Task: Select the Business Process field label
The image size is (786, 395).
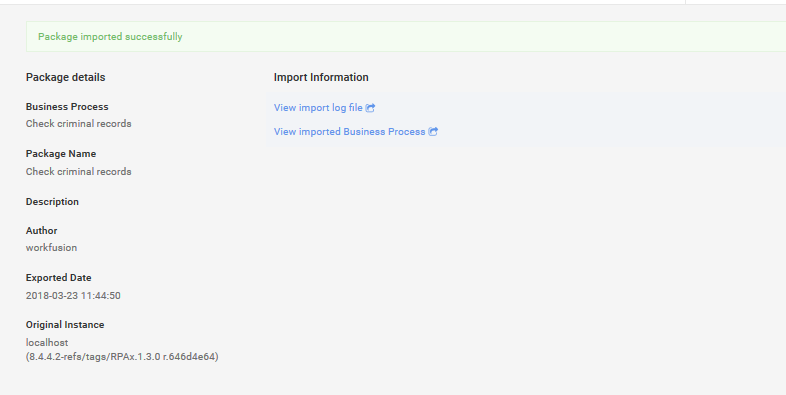Action: [67, 107]
